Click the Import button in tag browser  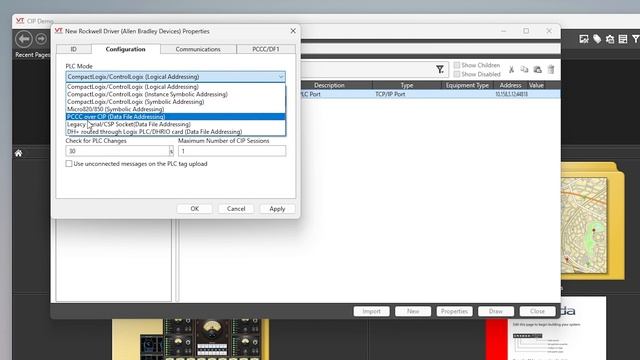point(371,311)
